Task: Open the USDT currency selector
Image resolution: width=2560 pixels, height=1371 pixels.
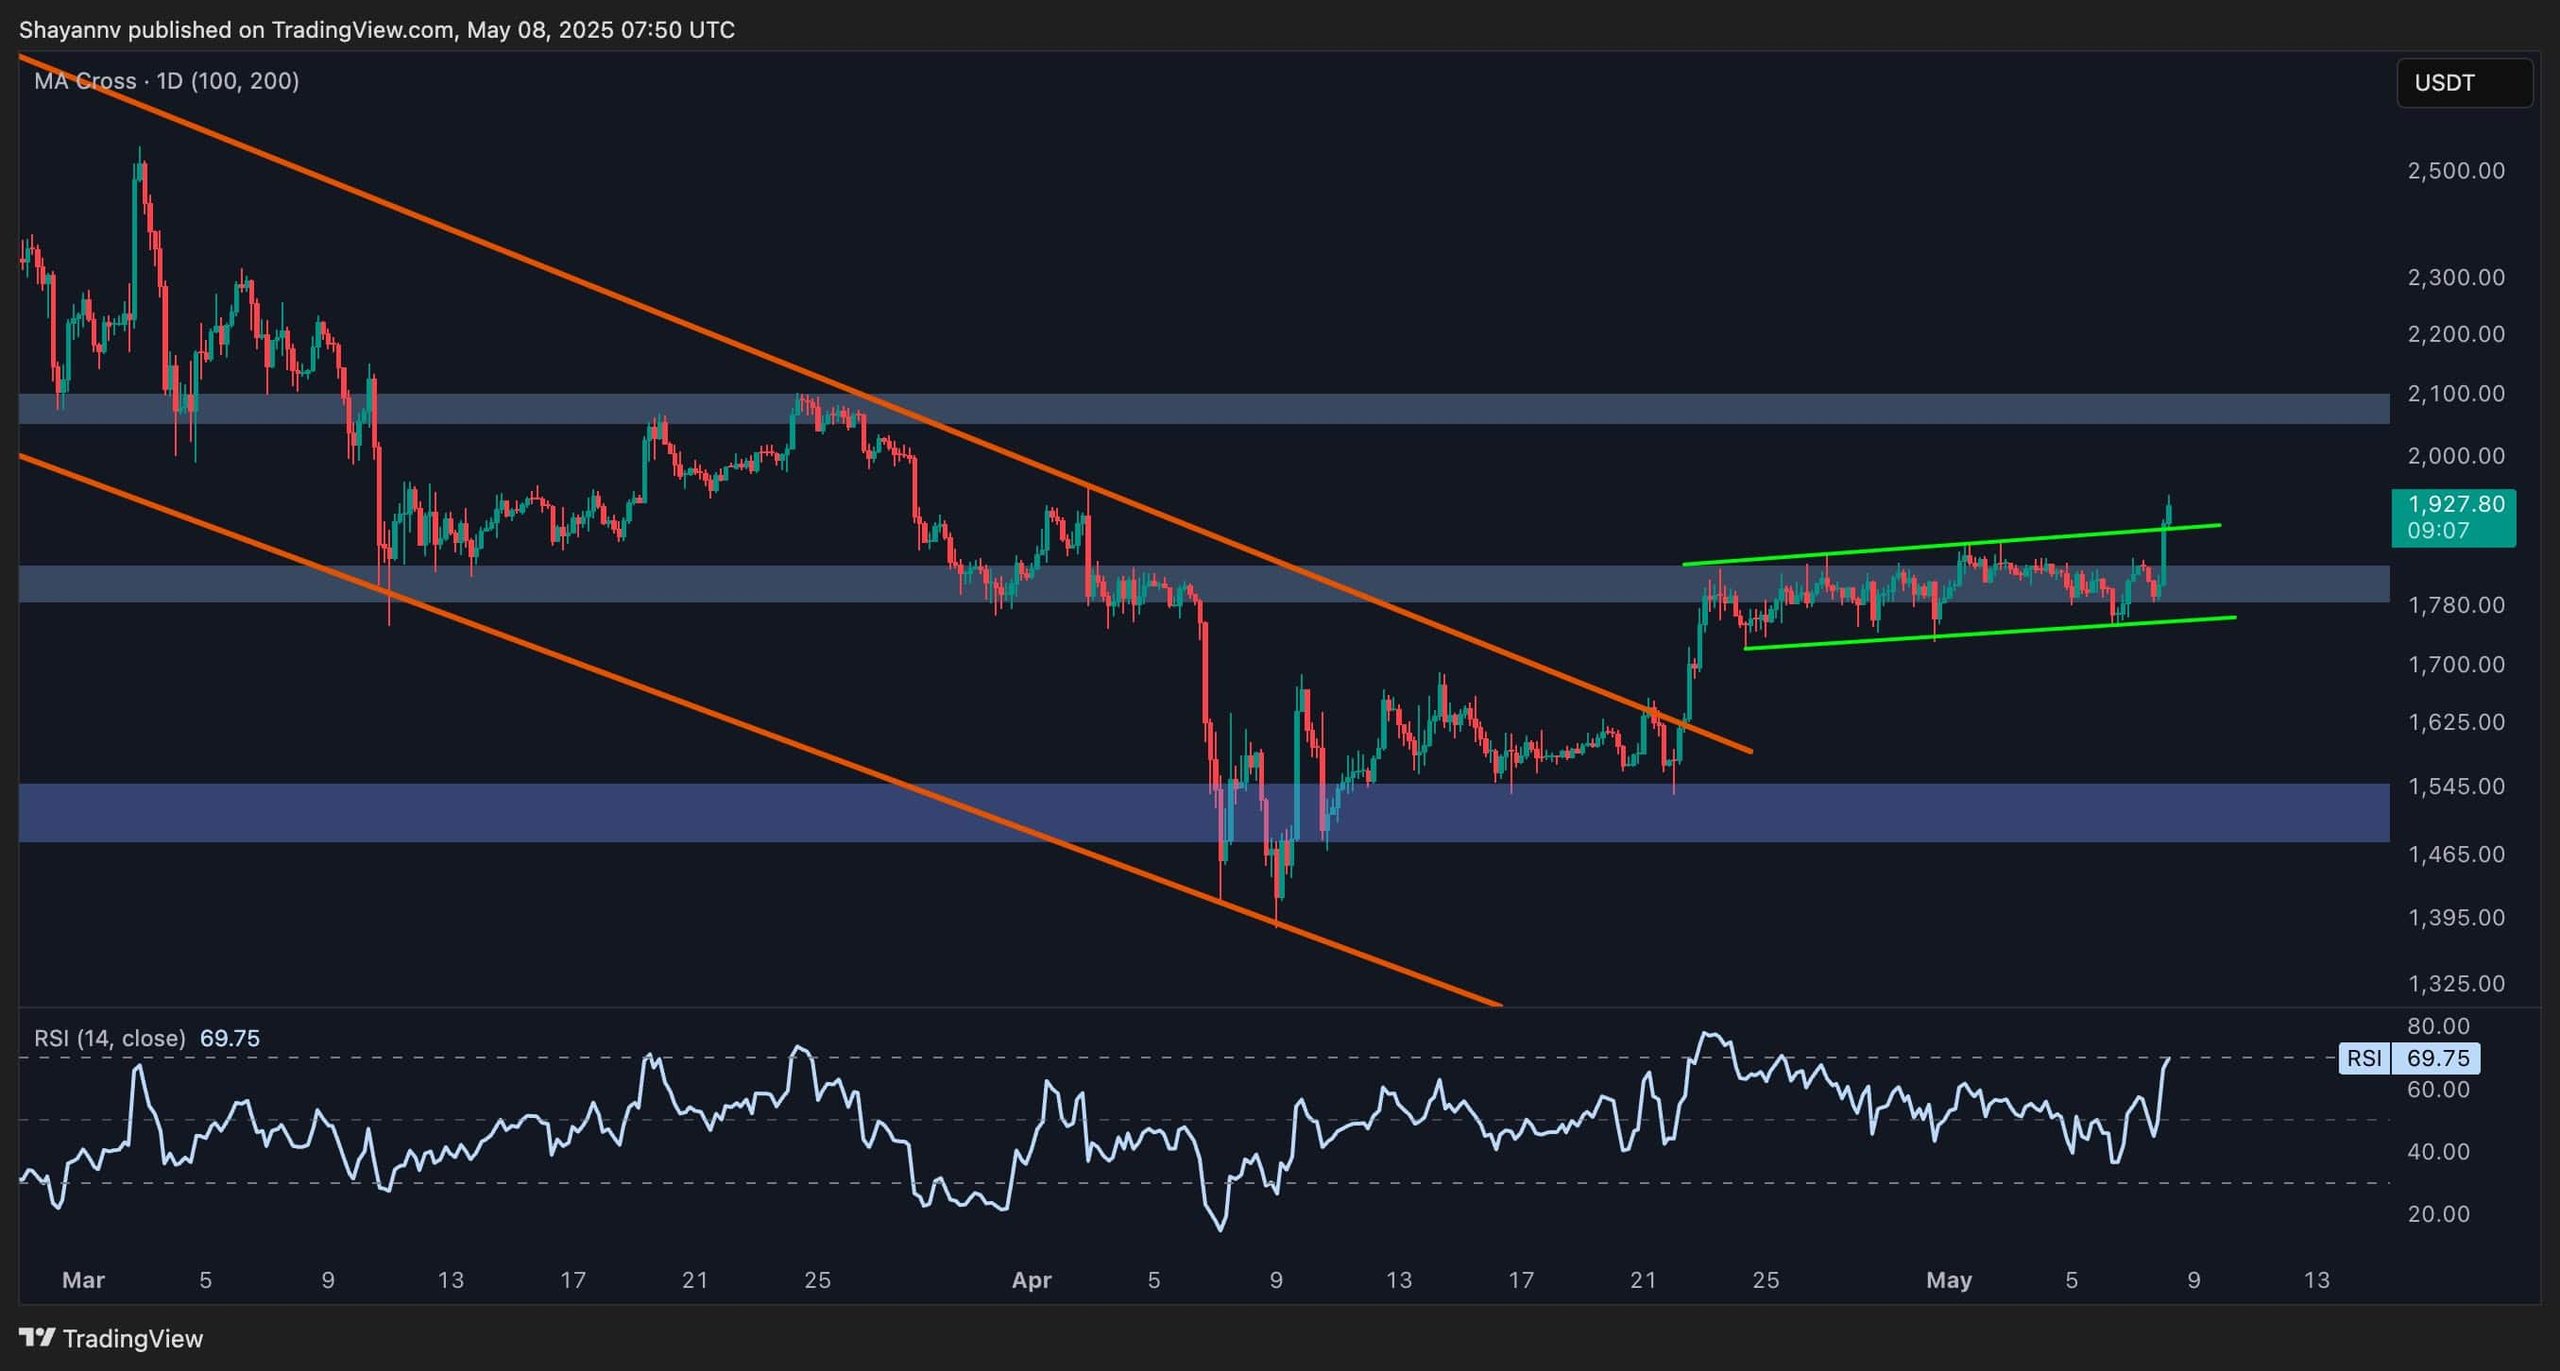Action: (x=2464, y=83)
